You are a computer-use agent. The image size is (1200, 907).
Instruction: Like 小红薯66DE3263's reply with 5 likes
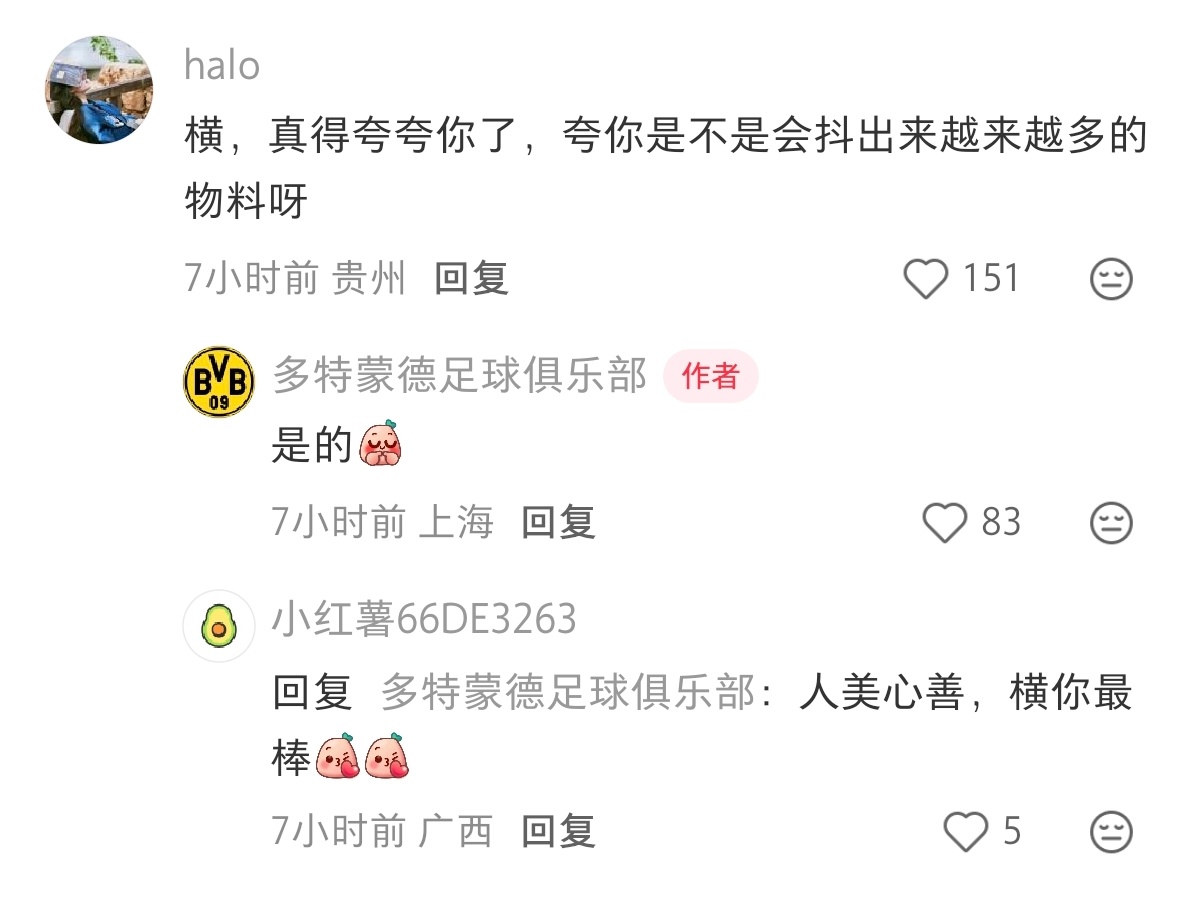(x=966, y=832)
